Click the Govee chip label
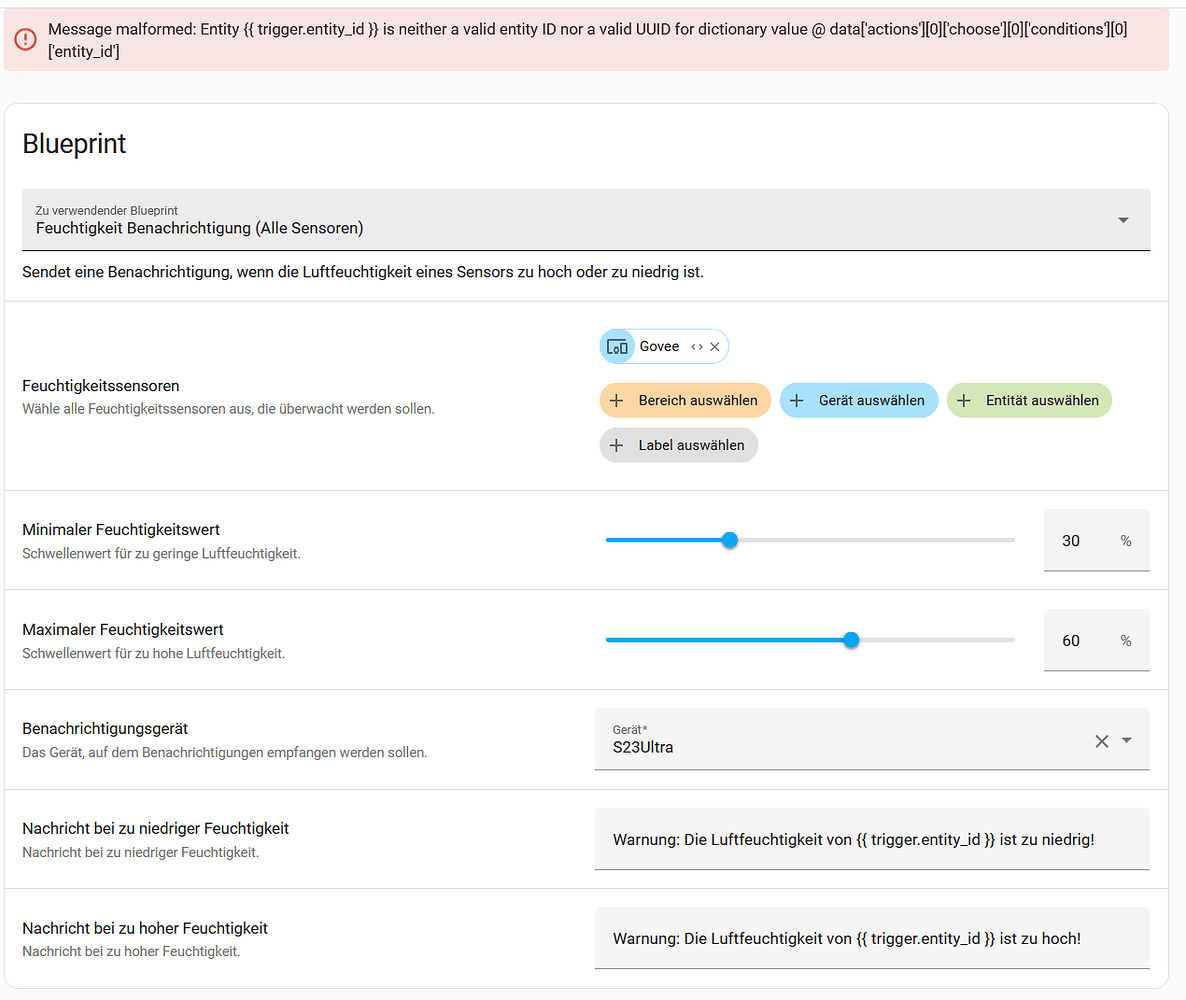Image resolution: width=1186 pixels, height=1000 pixels. pyautogui.click(x=659, y=347)
